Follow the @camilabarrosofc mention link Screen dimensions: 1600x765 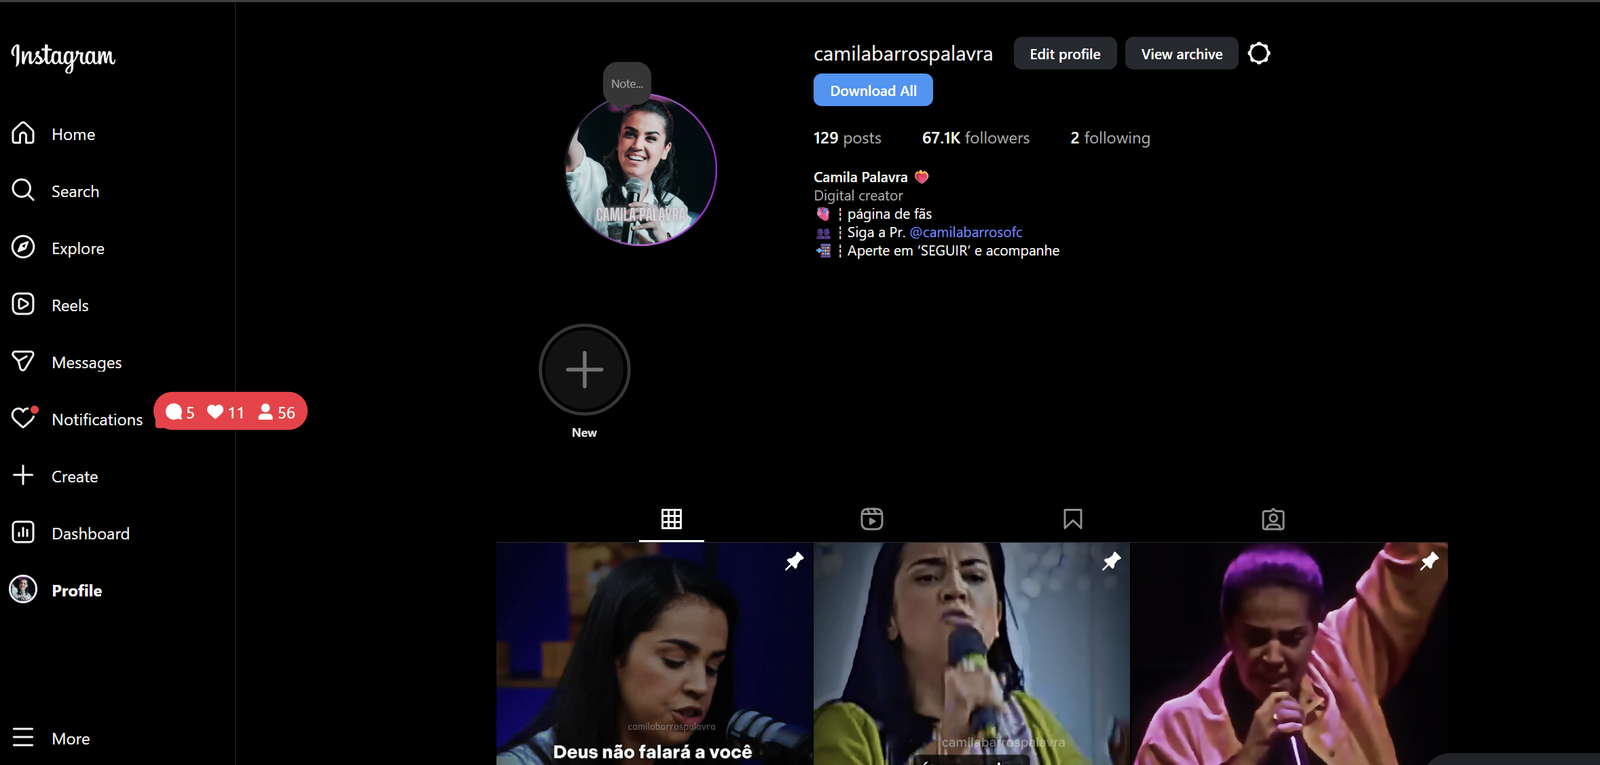tap(966, 232)
